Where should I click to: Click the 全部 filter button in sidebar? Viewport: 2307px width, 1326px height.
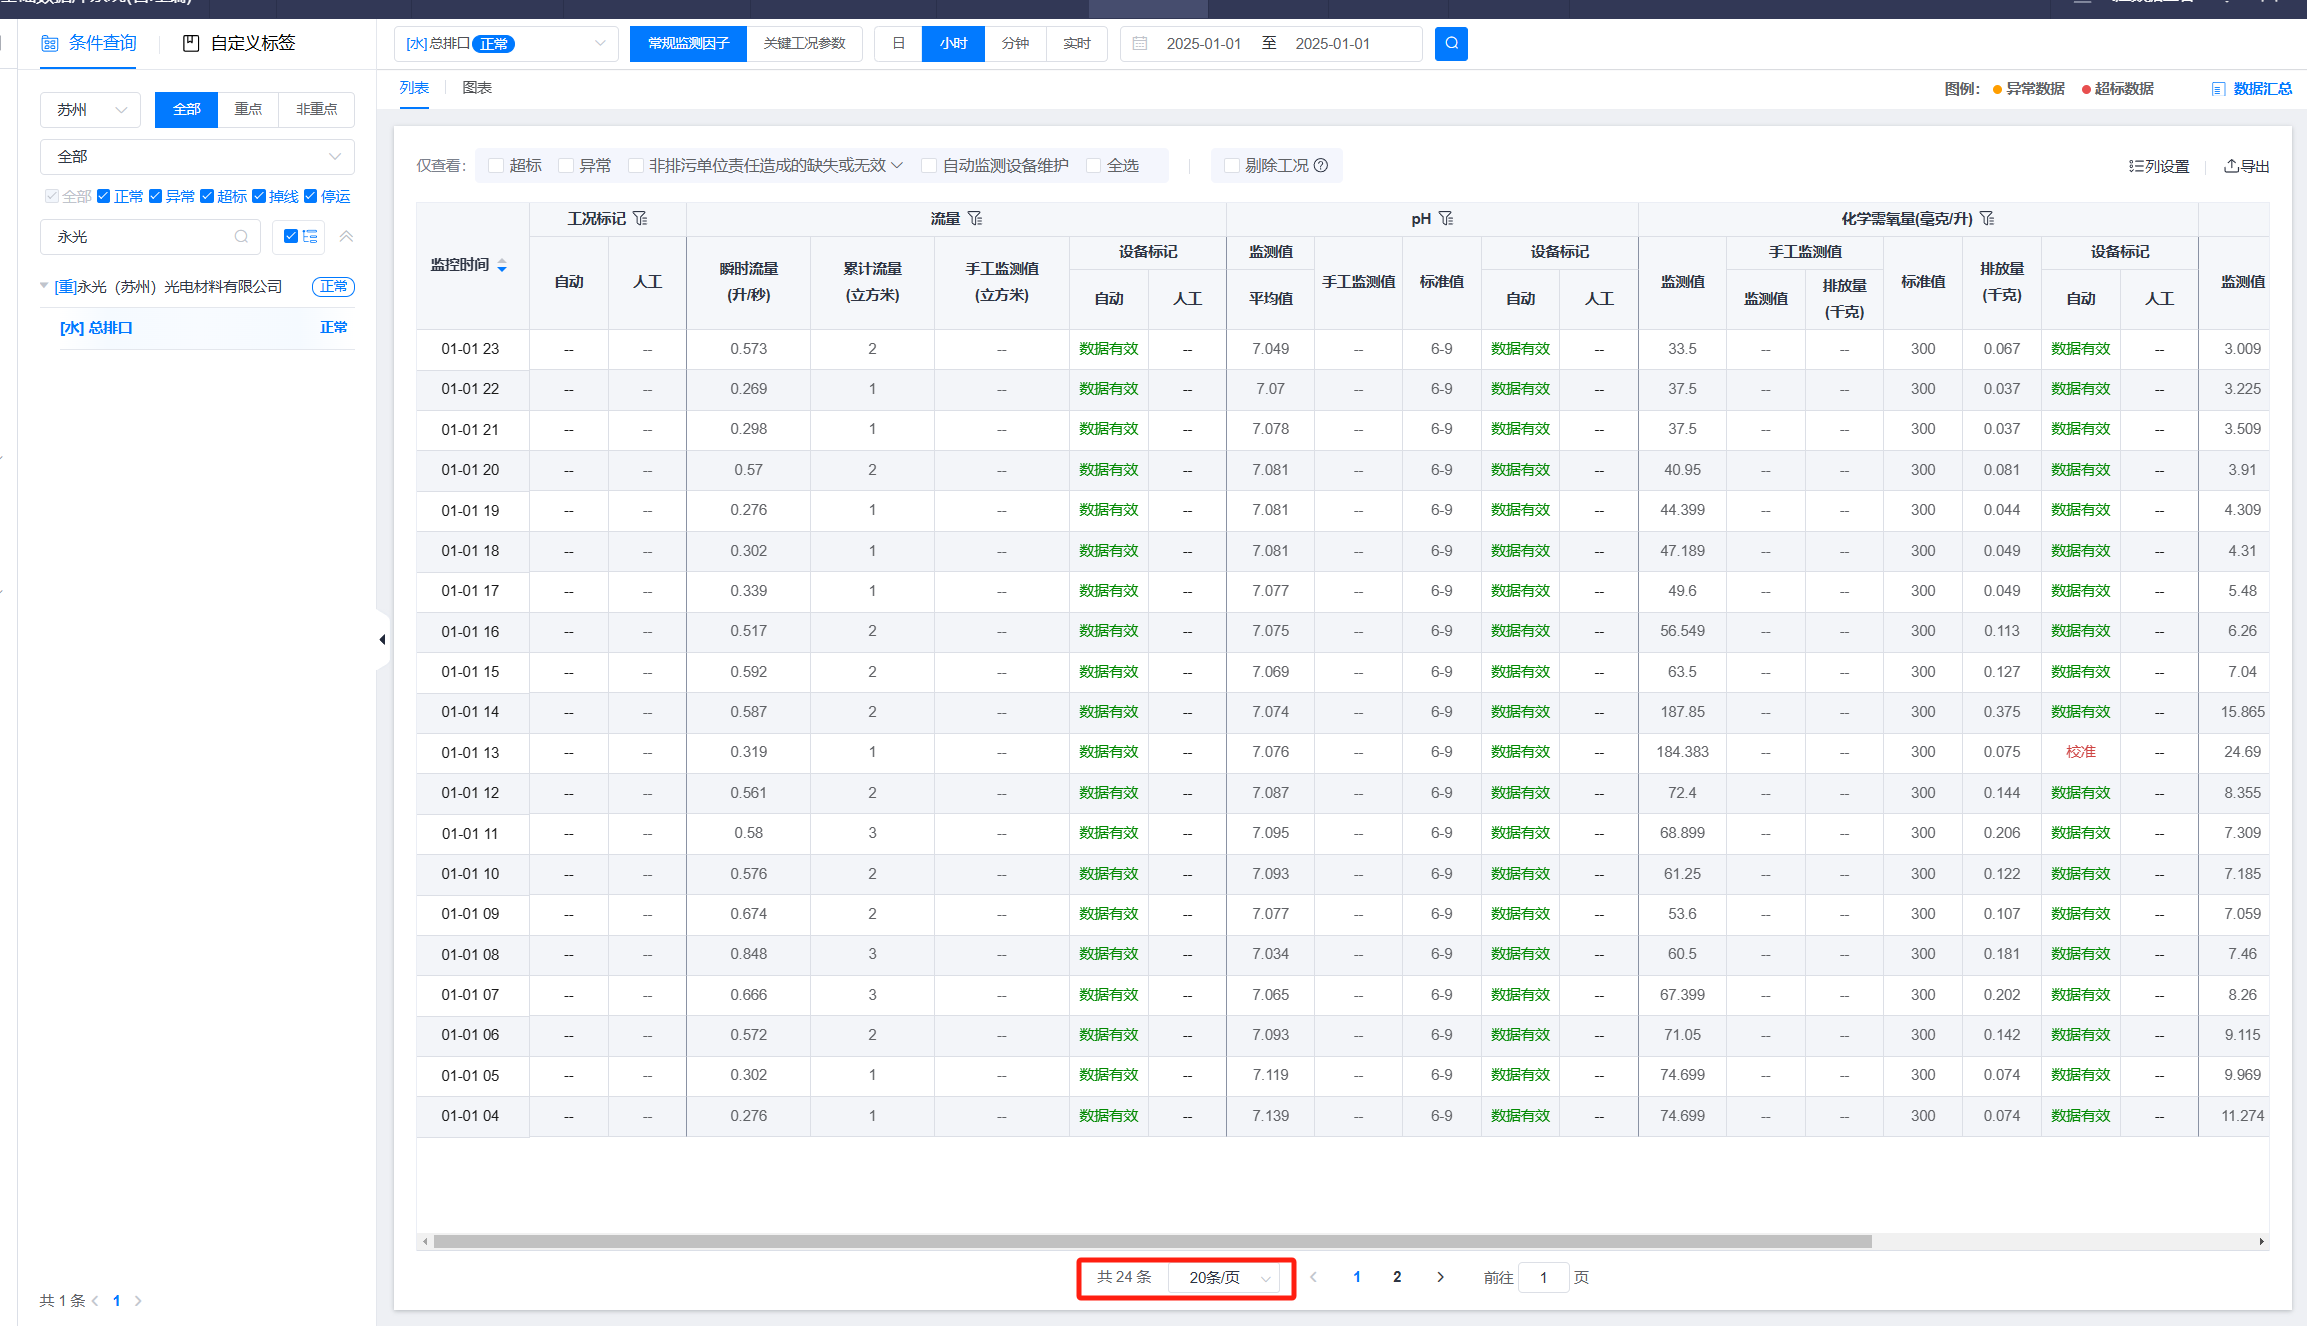pos(186,109)
